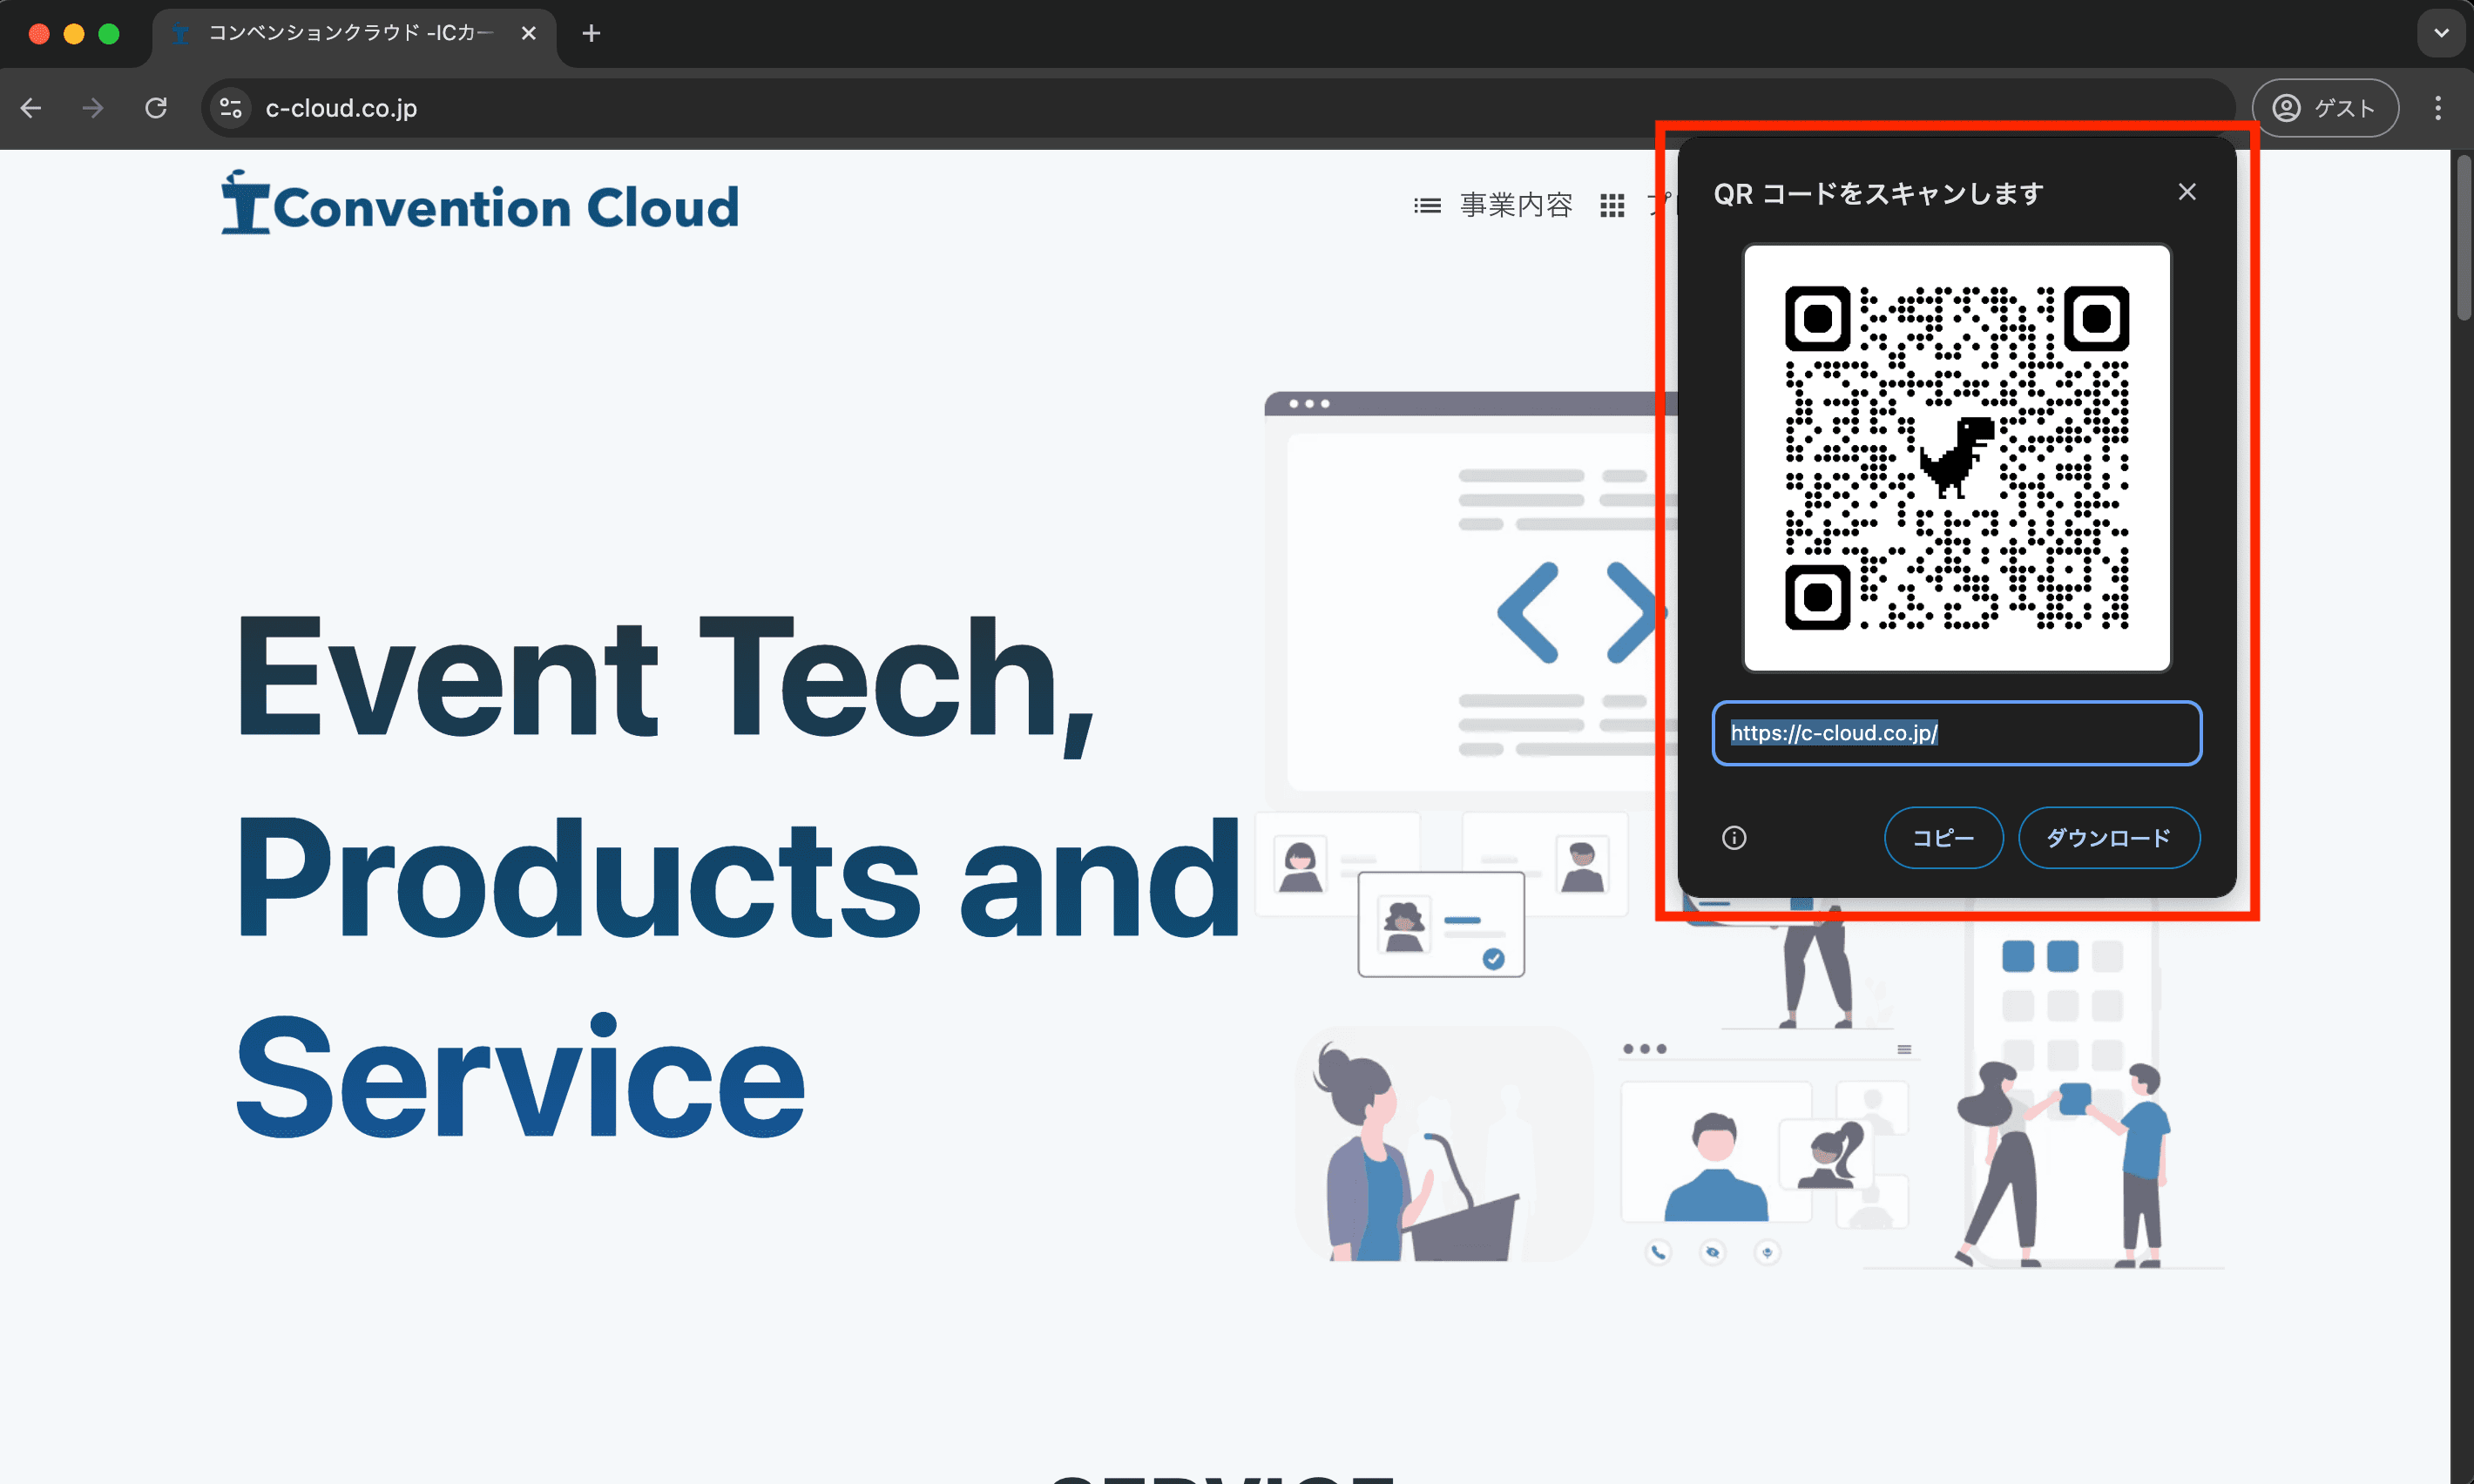This screenshot has width=2474, height=1484.
Task: Open the Chrome three-dot menu
Action: [x=2438, y=108]
